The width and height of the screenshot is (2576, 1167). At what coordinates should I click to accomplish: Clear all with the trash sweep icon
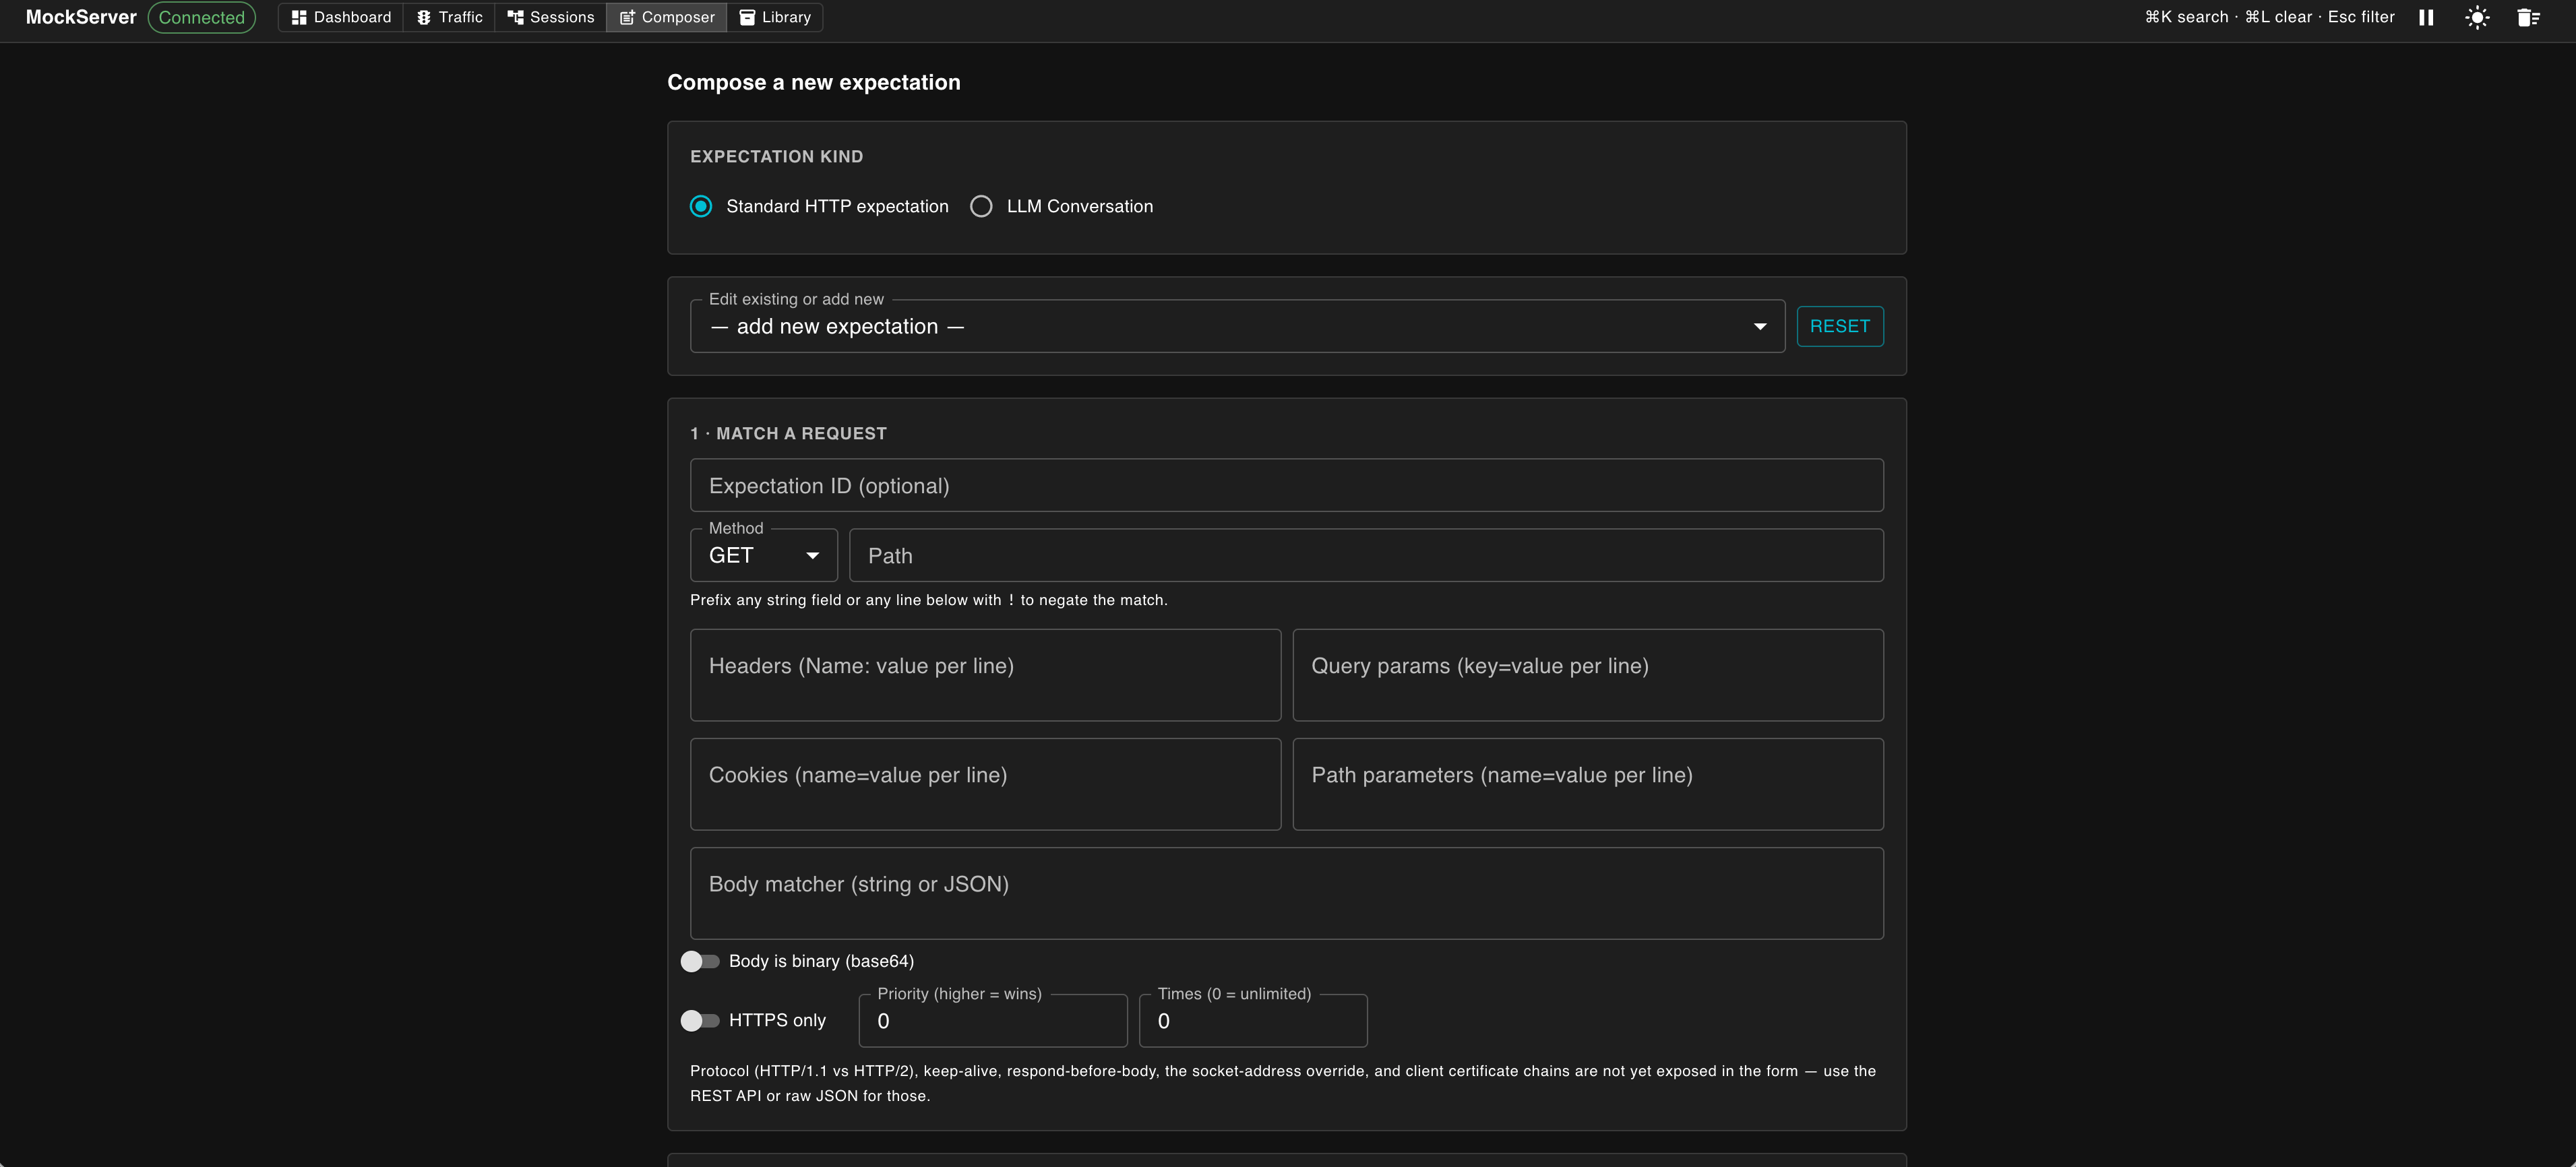(2528, 17)
